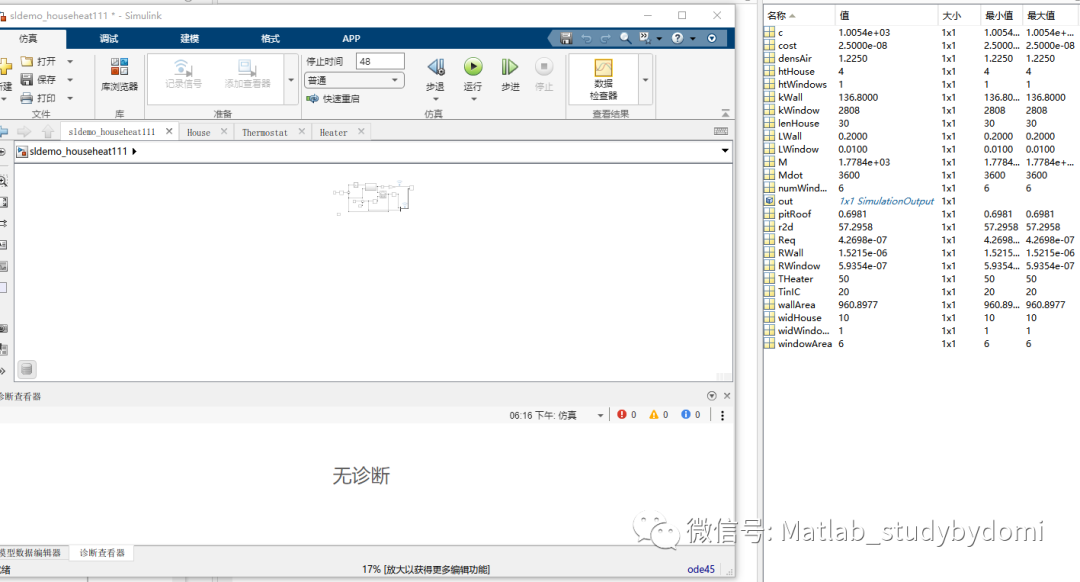Switch to the 仿真 ribbon tab
This screenshot has width=1080, height=582.
click(x=28, y=39)
